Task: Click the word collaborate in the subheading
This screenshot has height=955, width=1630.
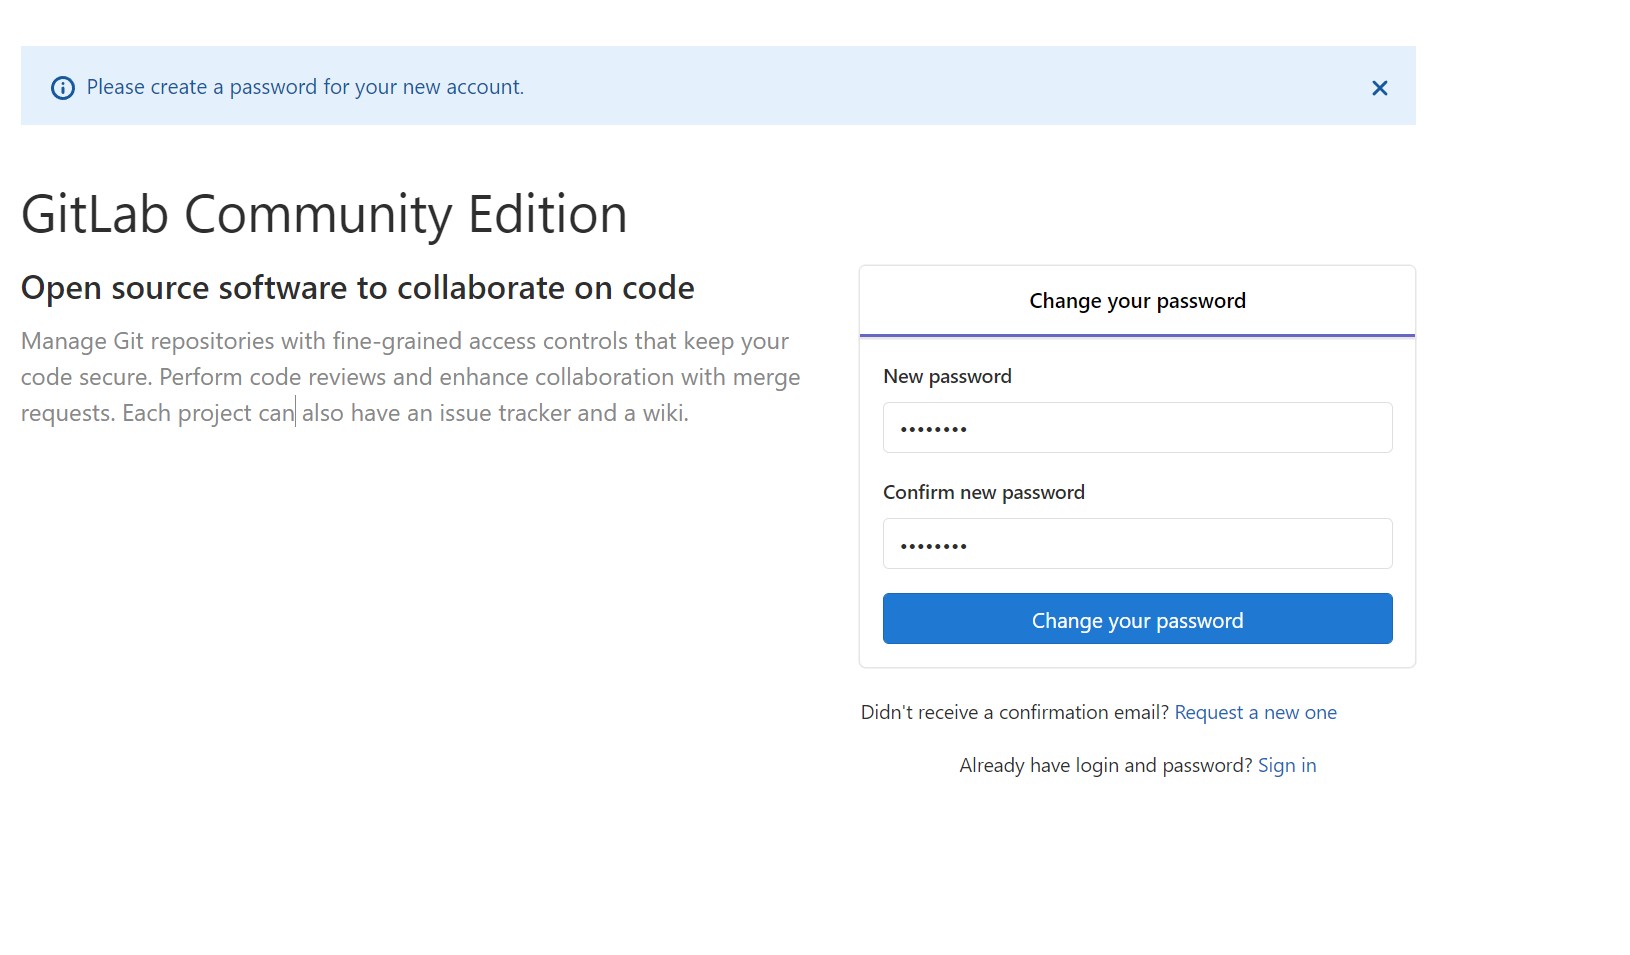Action: click(481, 288)
